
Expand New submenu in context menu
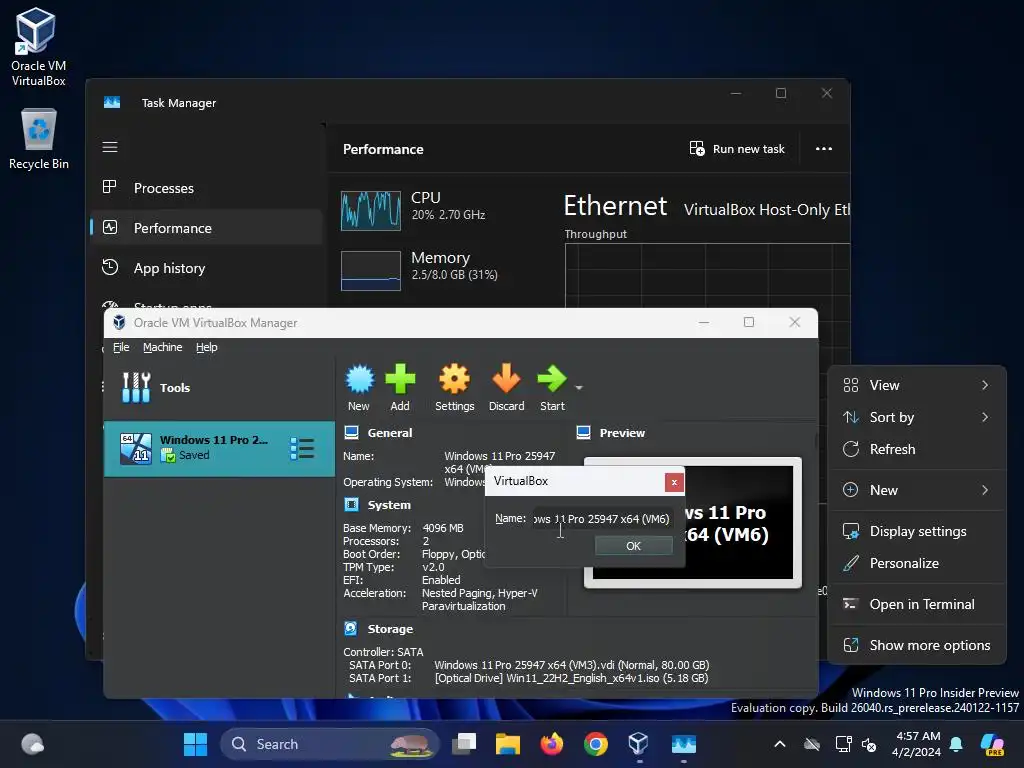point(917,490)
